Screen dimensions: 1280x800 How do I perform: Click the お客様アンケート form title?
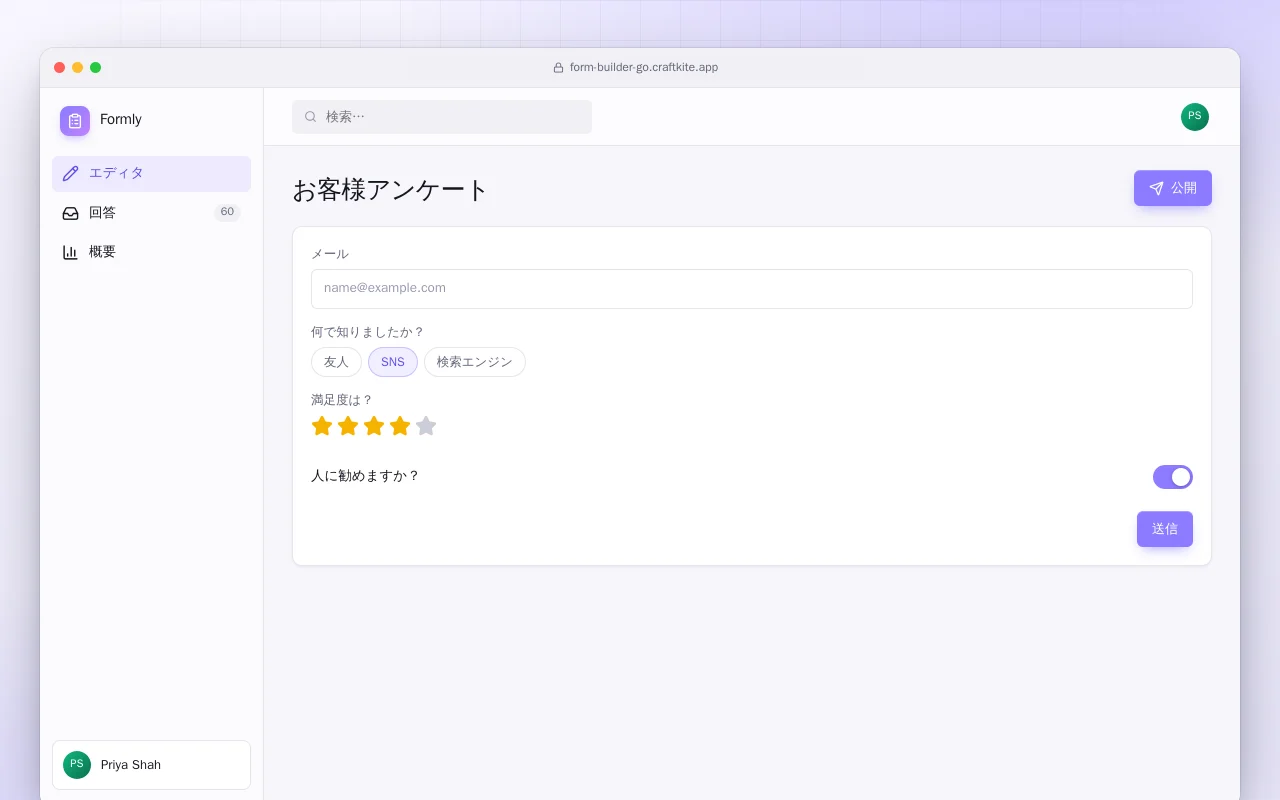coord(390,190)
